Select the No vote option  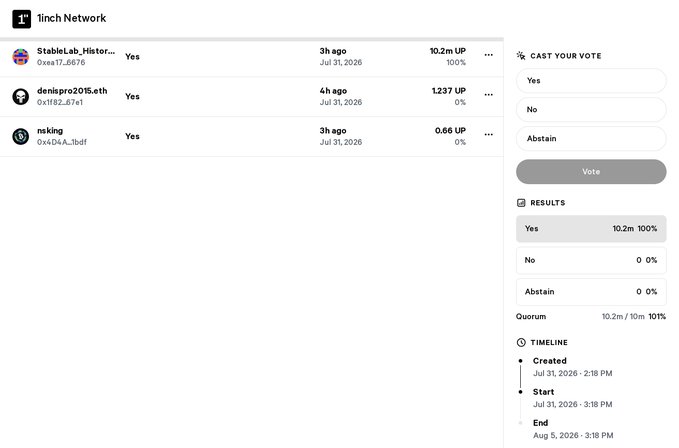[591, 110]
